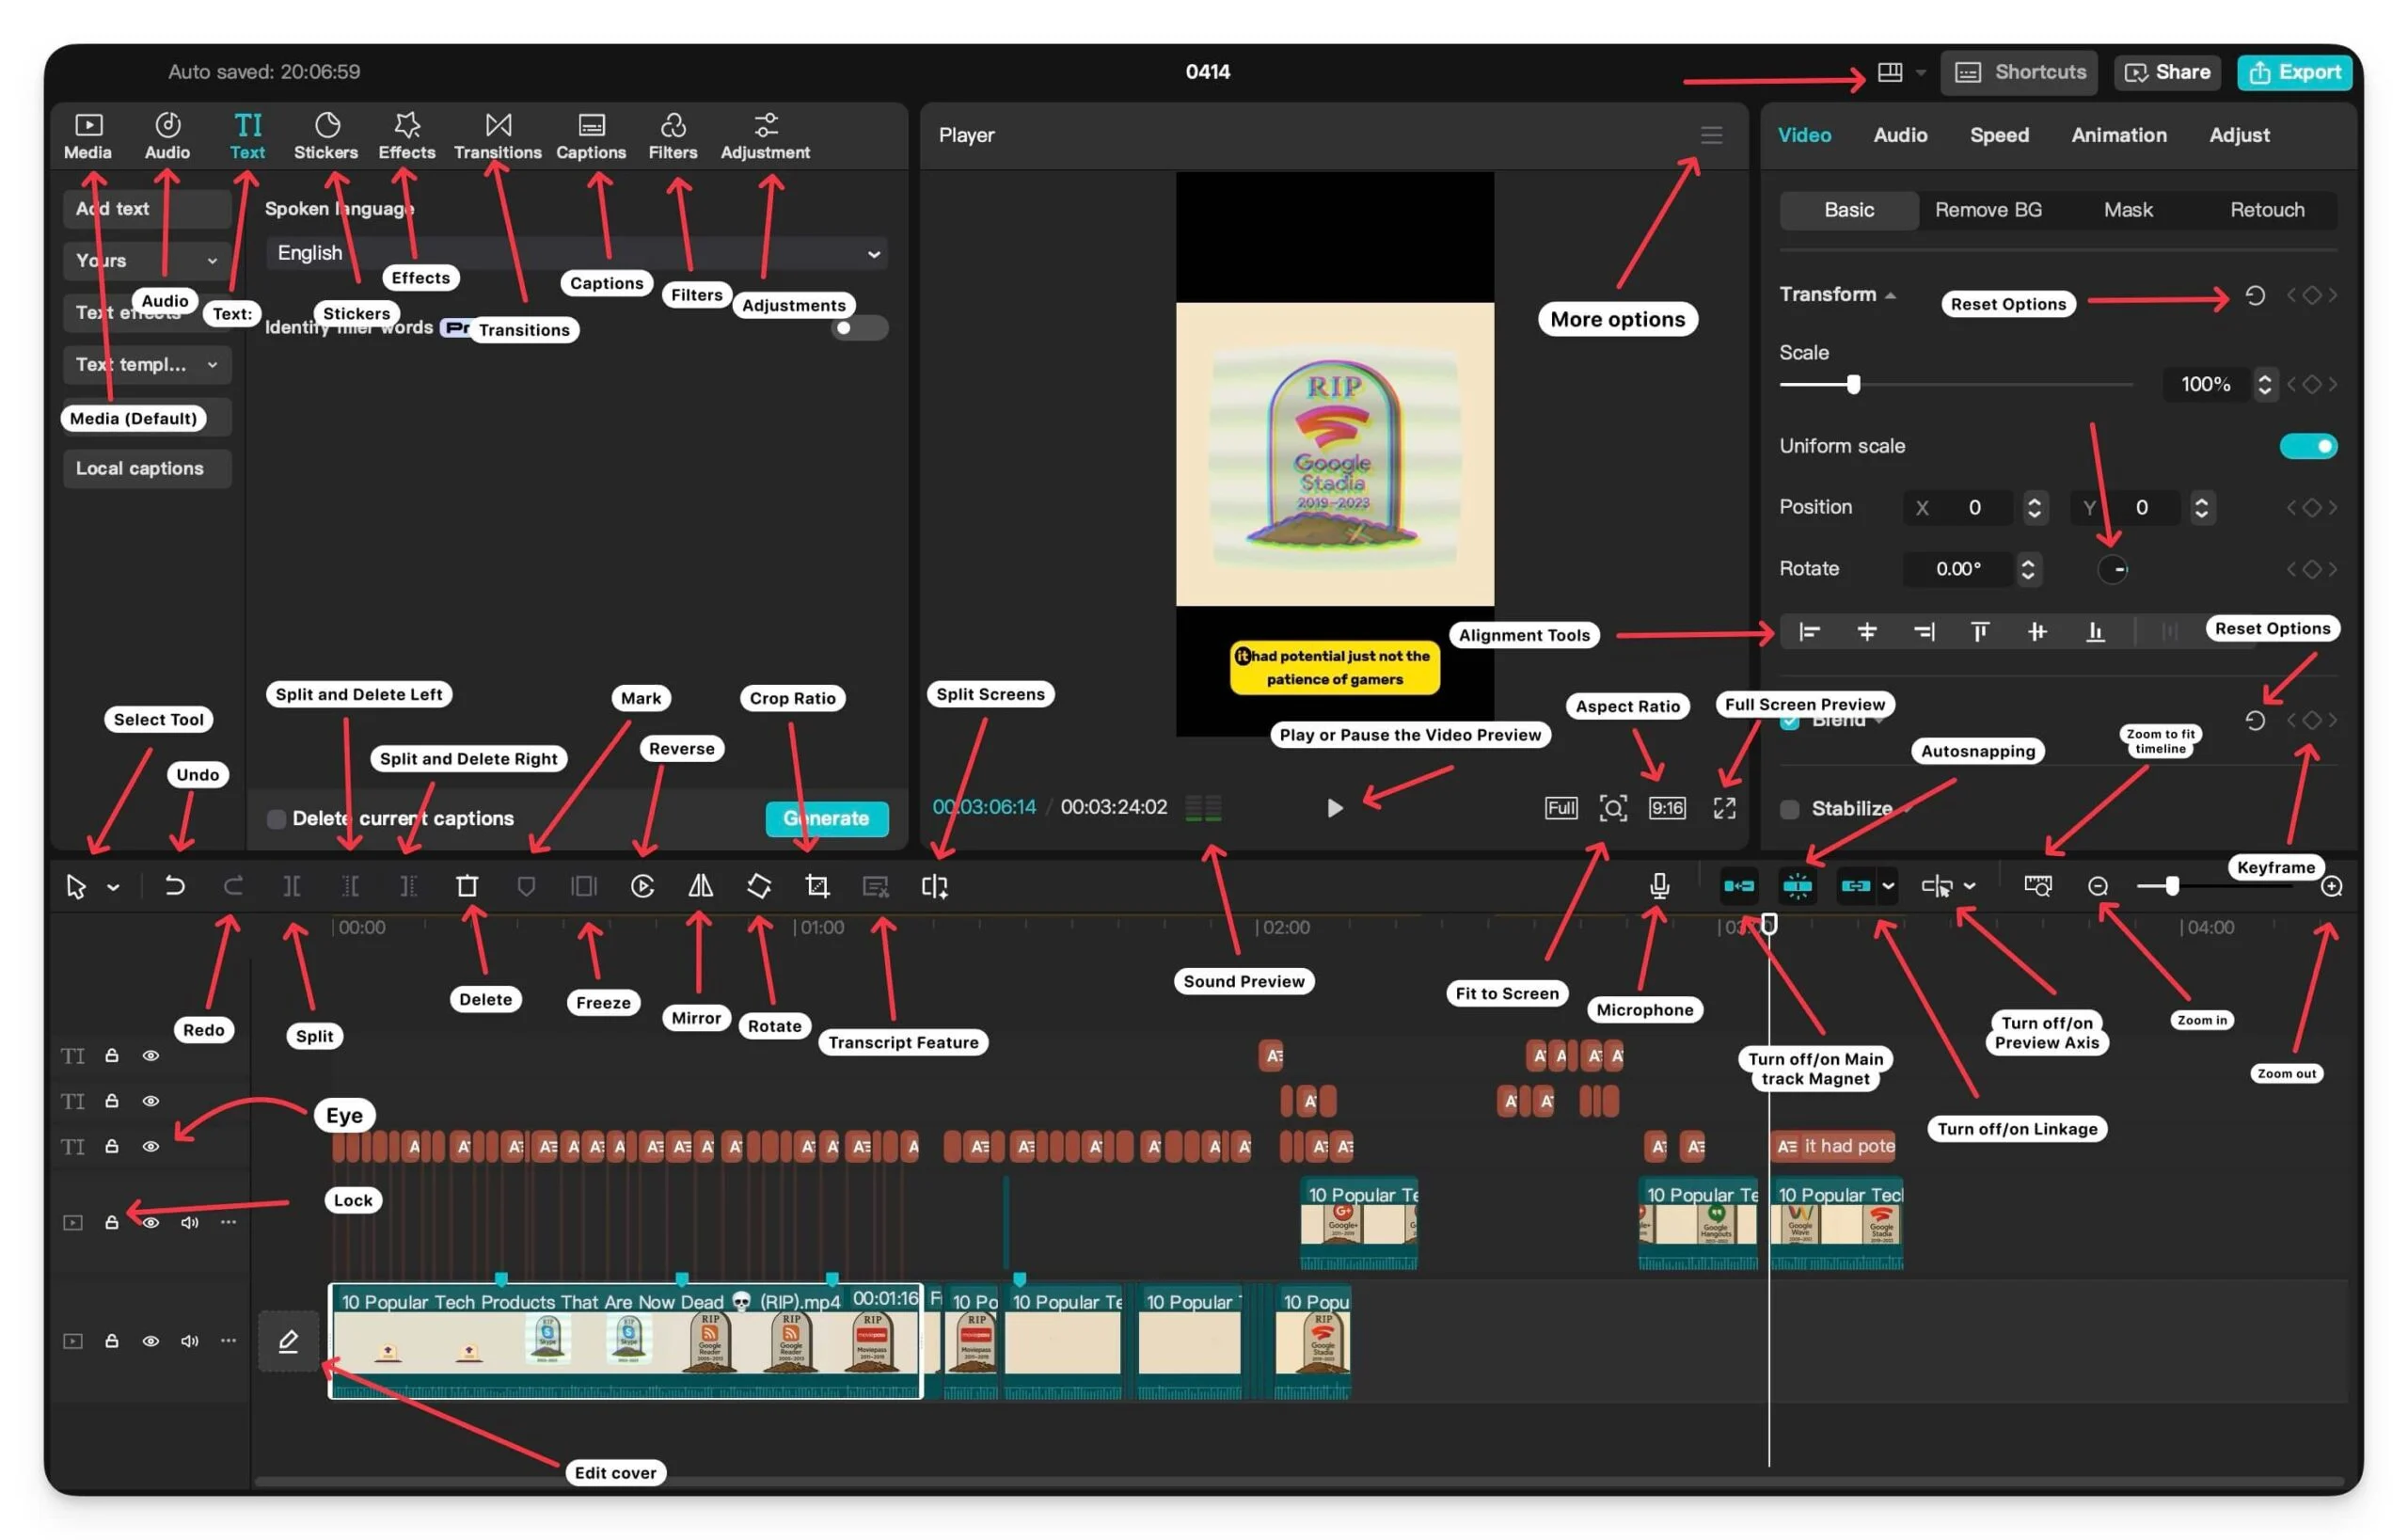
Task: Click the 9:16 aspect ratio icon
Action: pyautogui.click(x=1667, y=808)
